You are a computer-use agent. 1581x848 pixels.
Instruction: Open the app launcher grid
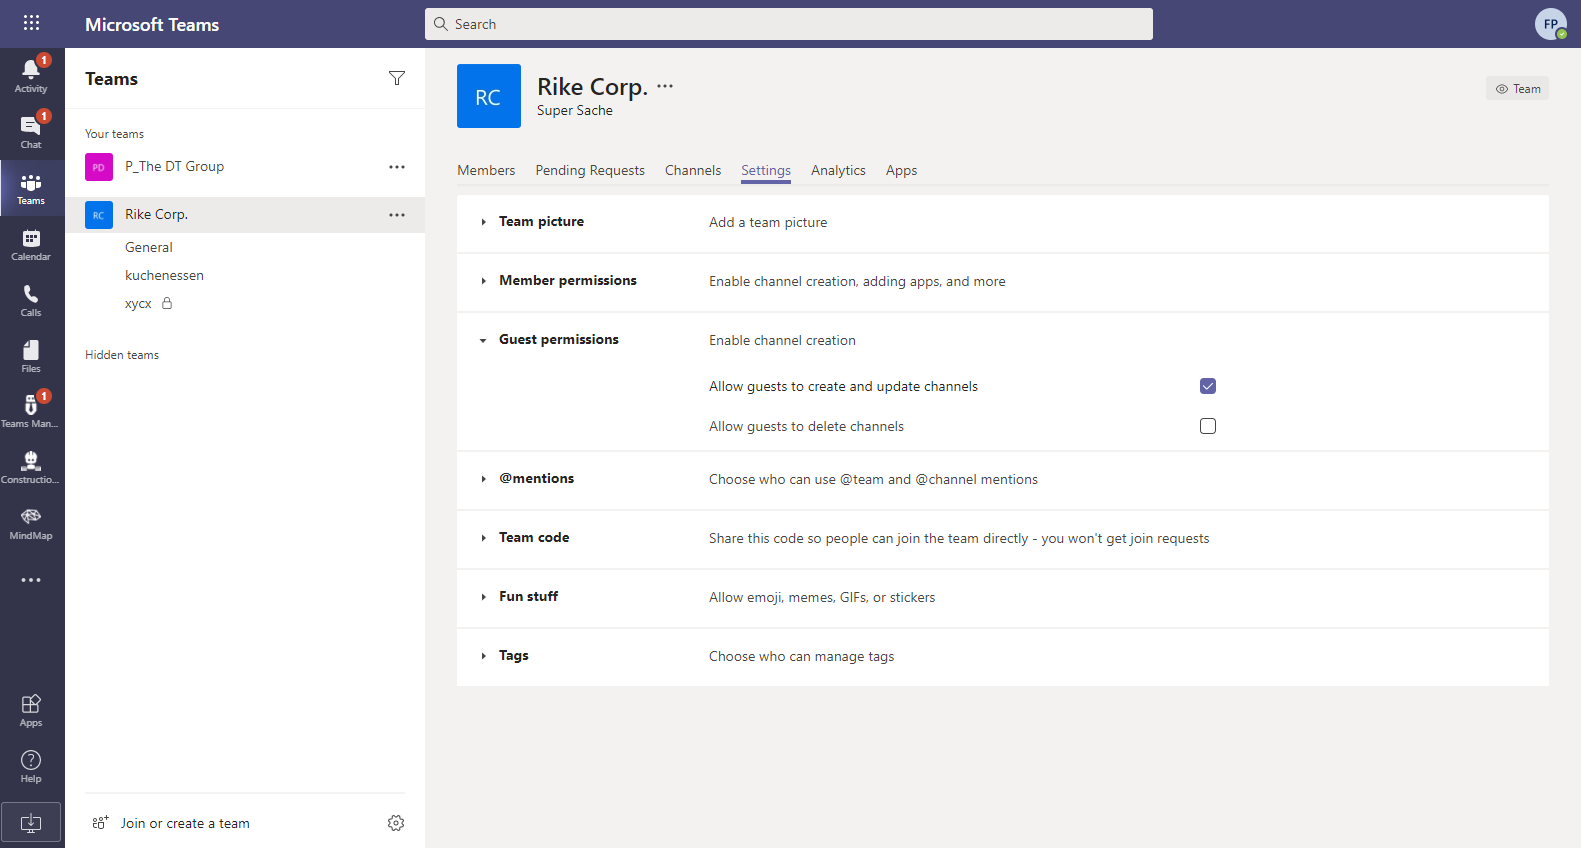click(31, 23)
